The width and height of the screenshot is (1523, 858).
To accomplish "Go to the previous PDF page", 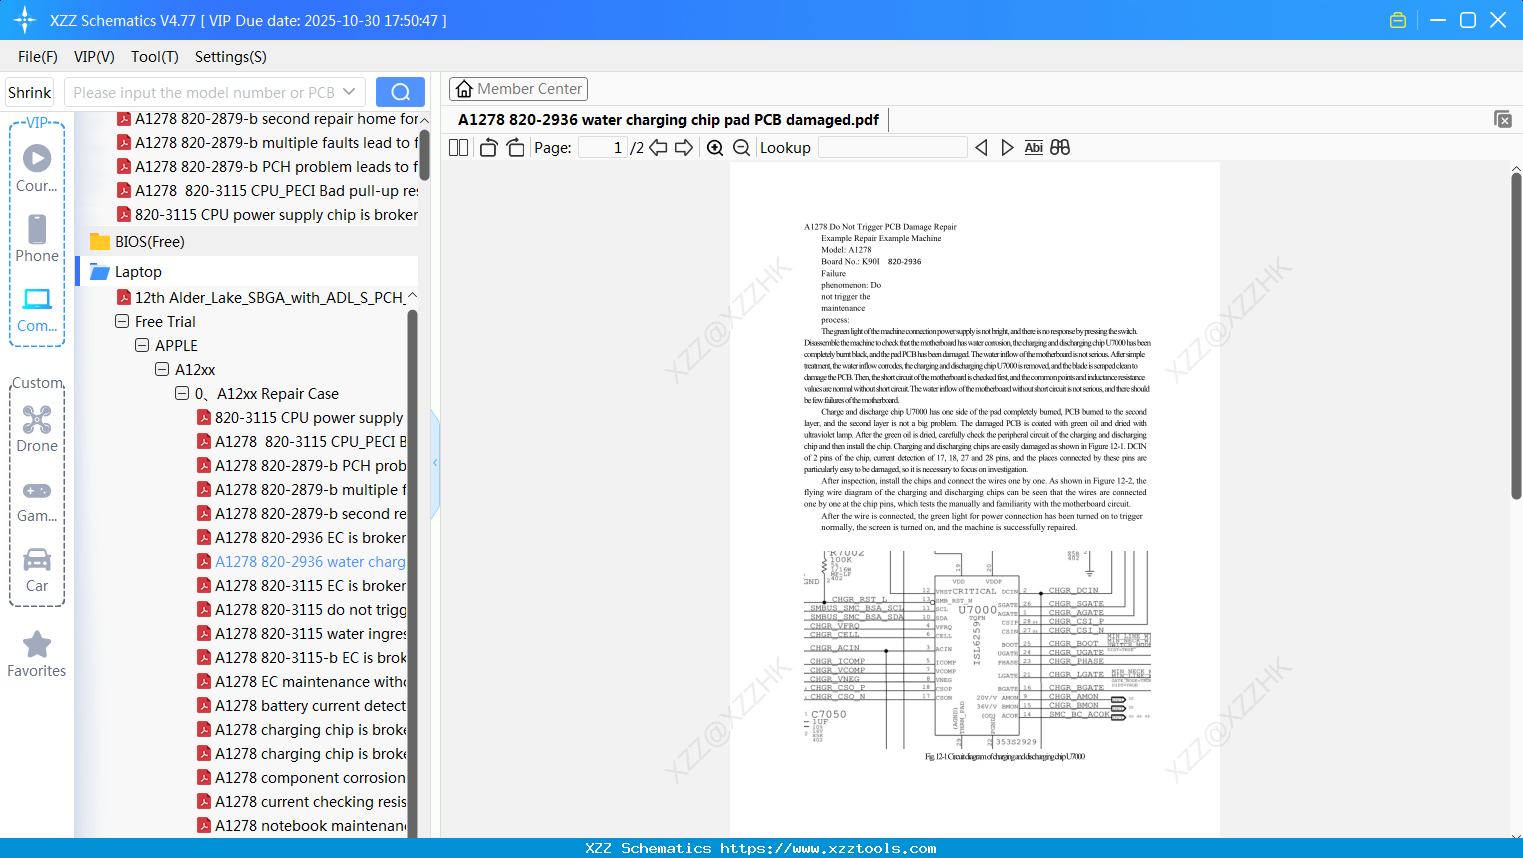I will pyautogui.click(x=658, y=148).
